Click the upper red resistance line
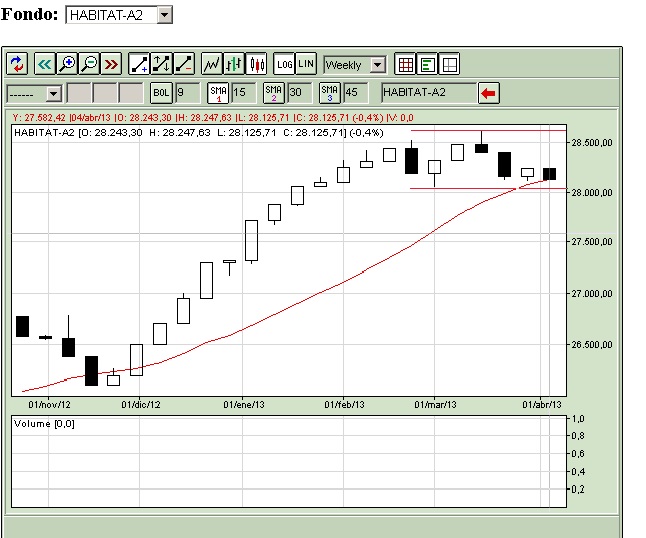646x538 pixels. coord(488,131)
